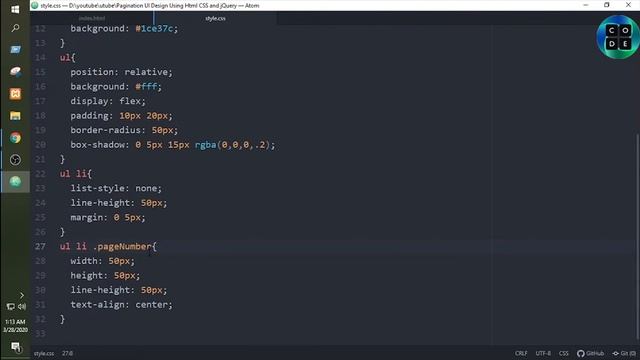Click the Atom logo in the title bar
The height and width of the screenshot is (360, 640).
point(35,5)
